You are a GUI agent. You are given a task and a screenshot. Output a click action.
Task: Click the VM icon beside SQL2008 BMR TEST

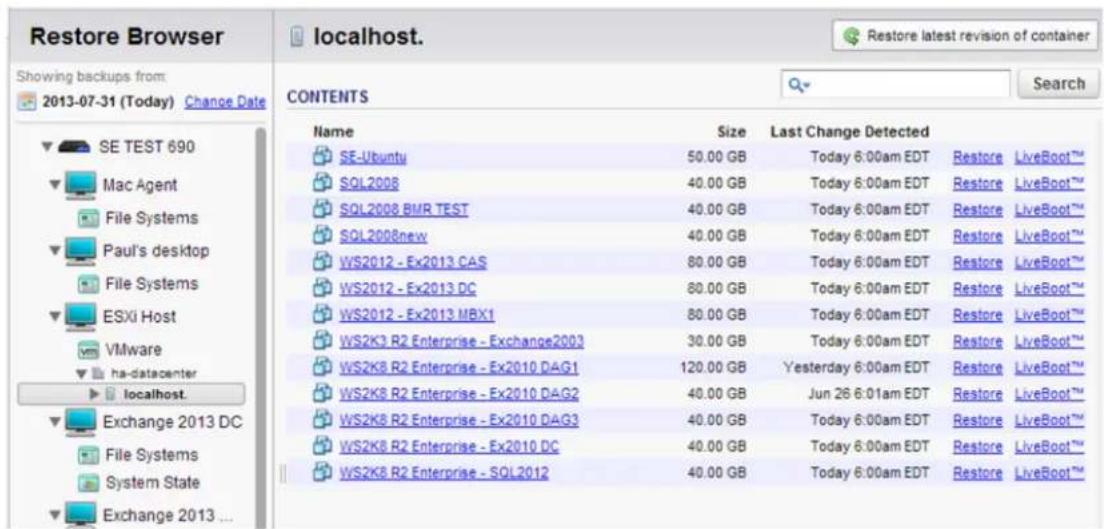(322, 209)
